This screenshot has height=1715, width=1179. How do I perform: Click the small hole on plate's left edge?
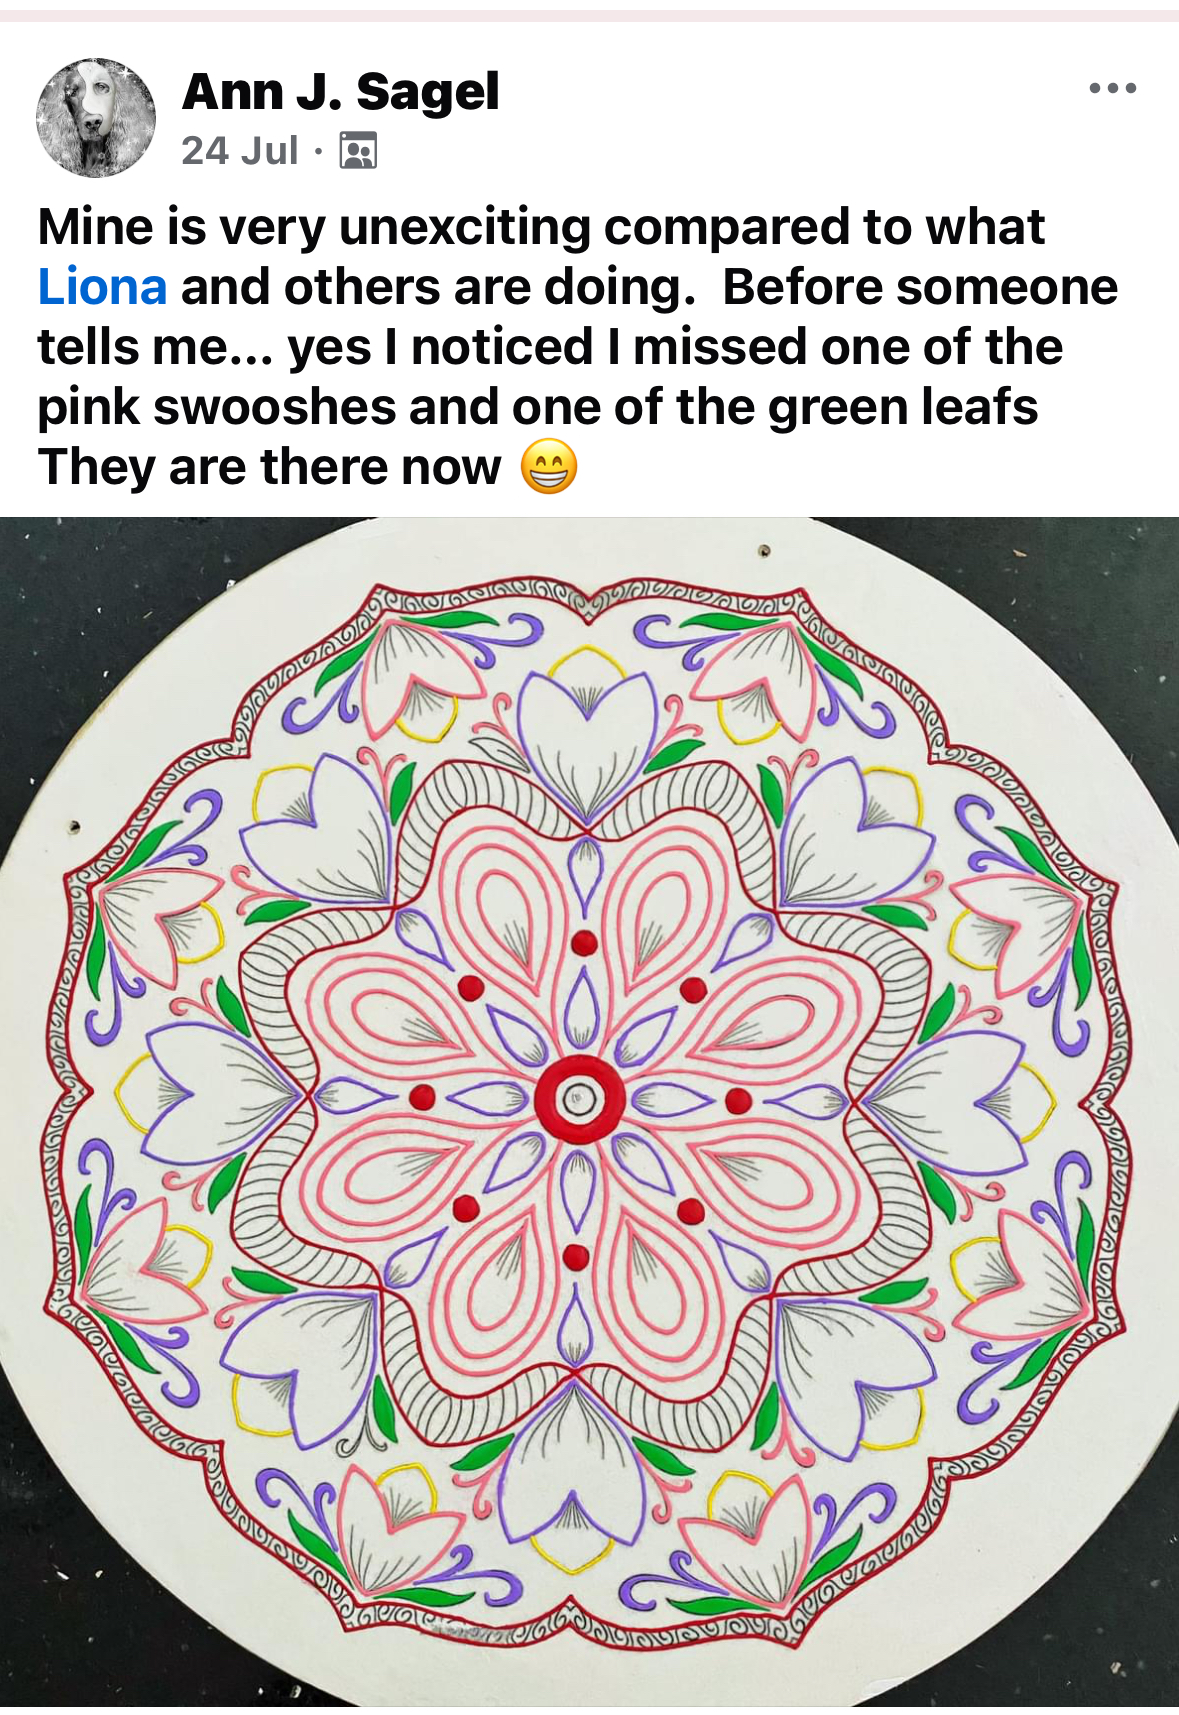pos(73,828)
